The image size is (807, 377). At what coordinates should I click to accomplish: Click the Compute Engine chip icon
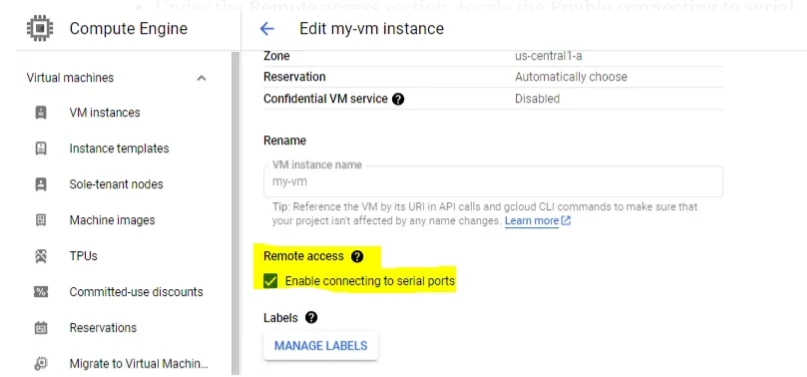[40, 28]
